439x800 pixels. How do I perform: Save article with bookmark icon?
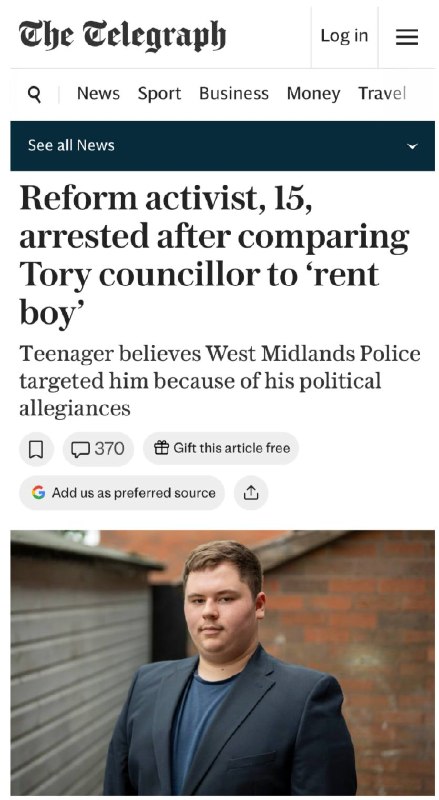pos(36,449)
